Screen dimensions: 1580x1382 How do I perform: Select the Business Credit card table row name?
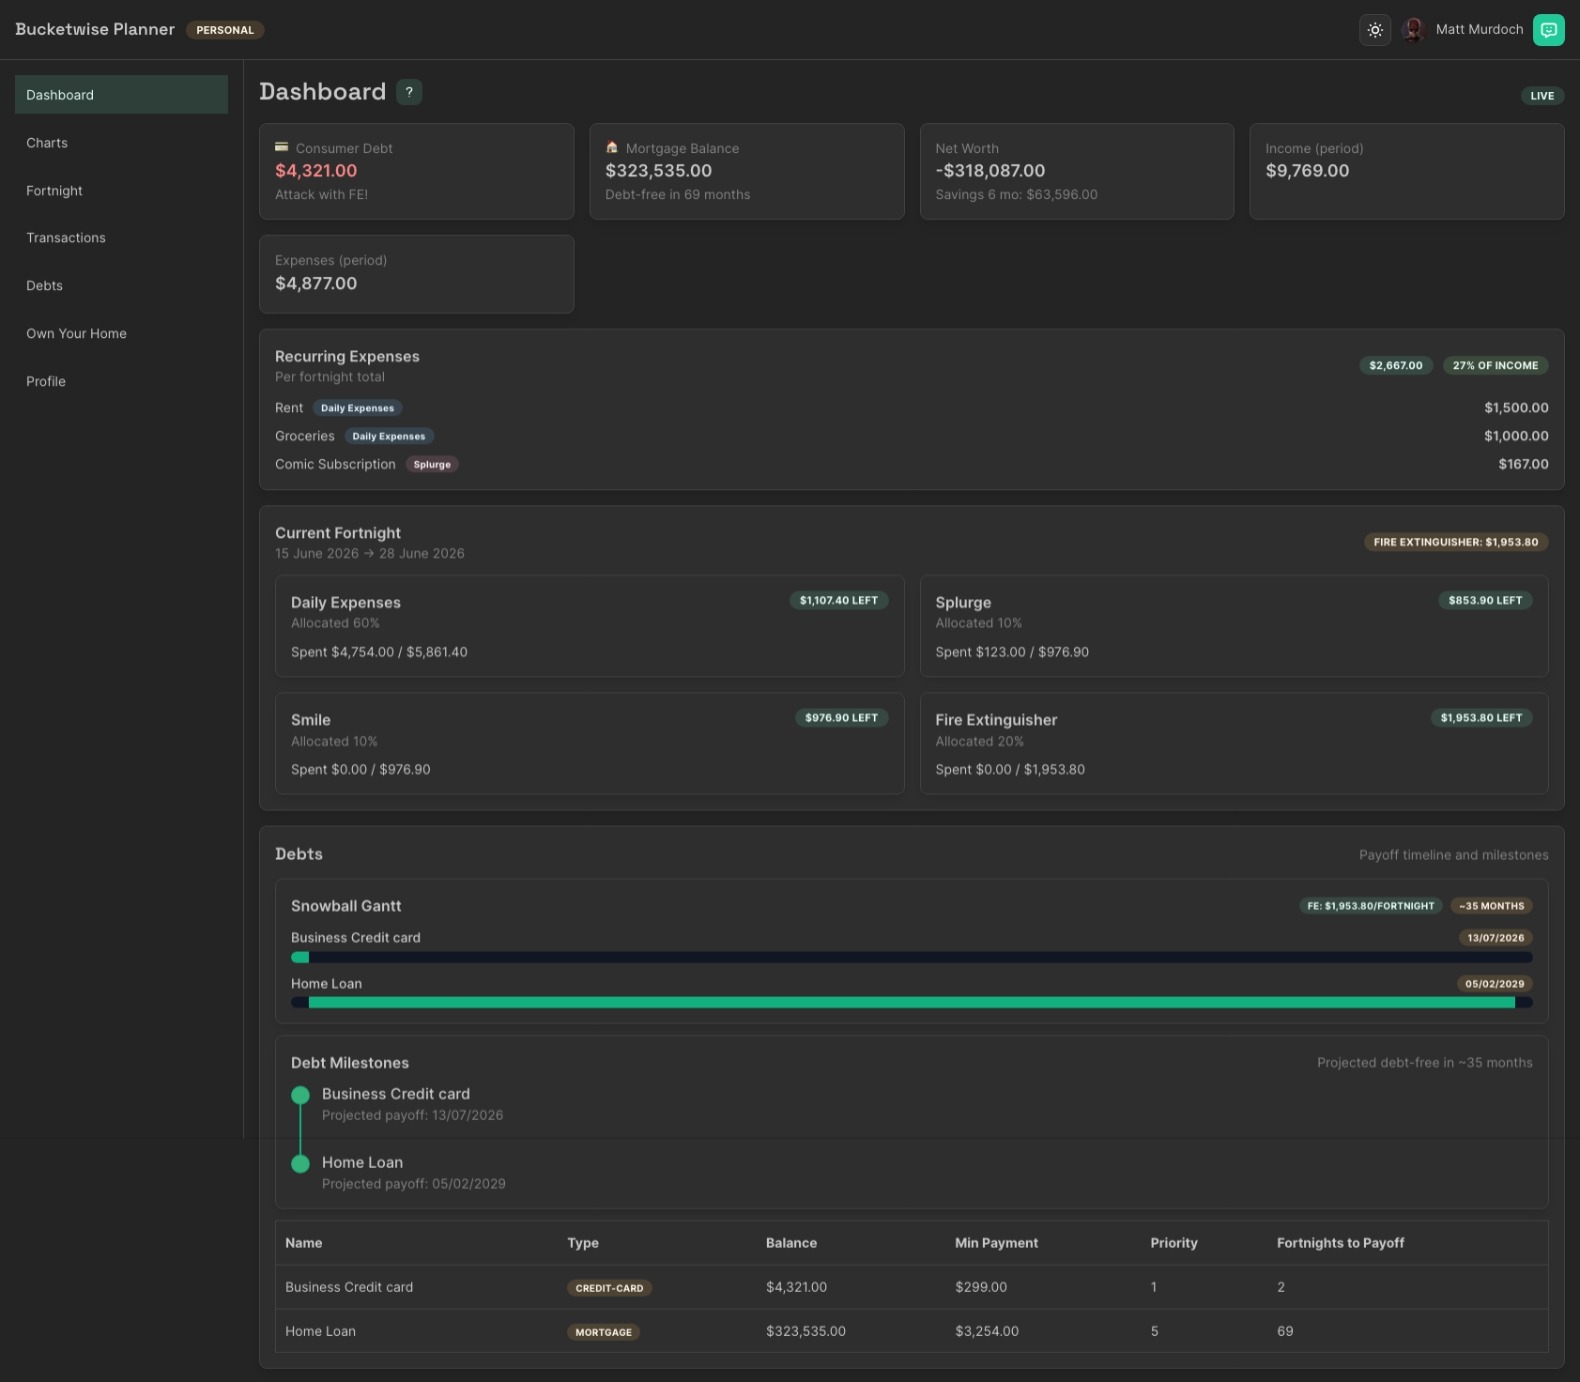pos(349,1287)
